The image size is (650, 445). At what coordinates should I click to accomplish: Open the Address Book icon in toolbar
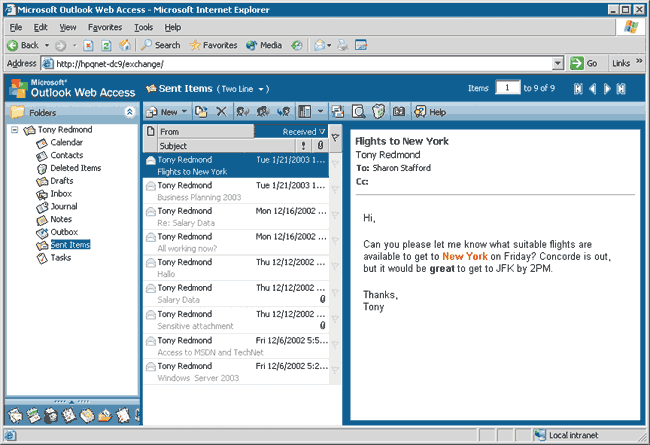[x=399, y=112]
